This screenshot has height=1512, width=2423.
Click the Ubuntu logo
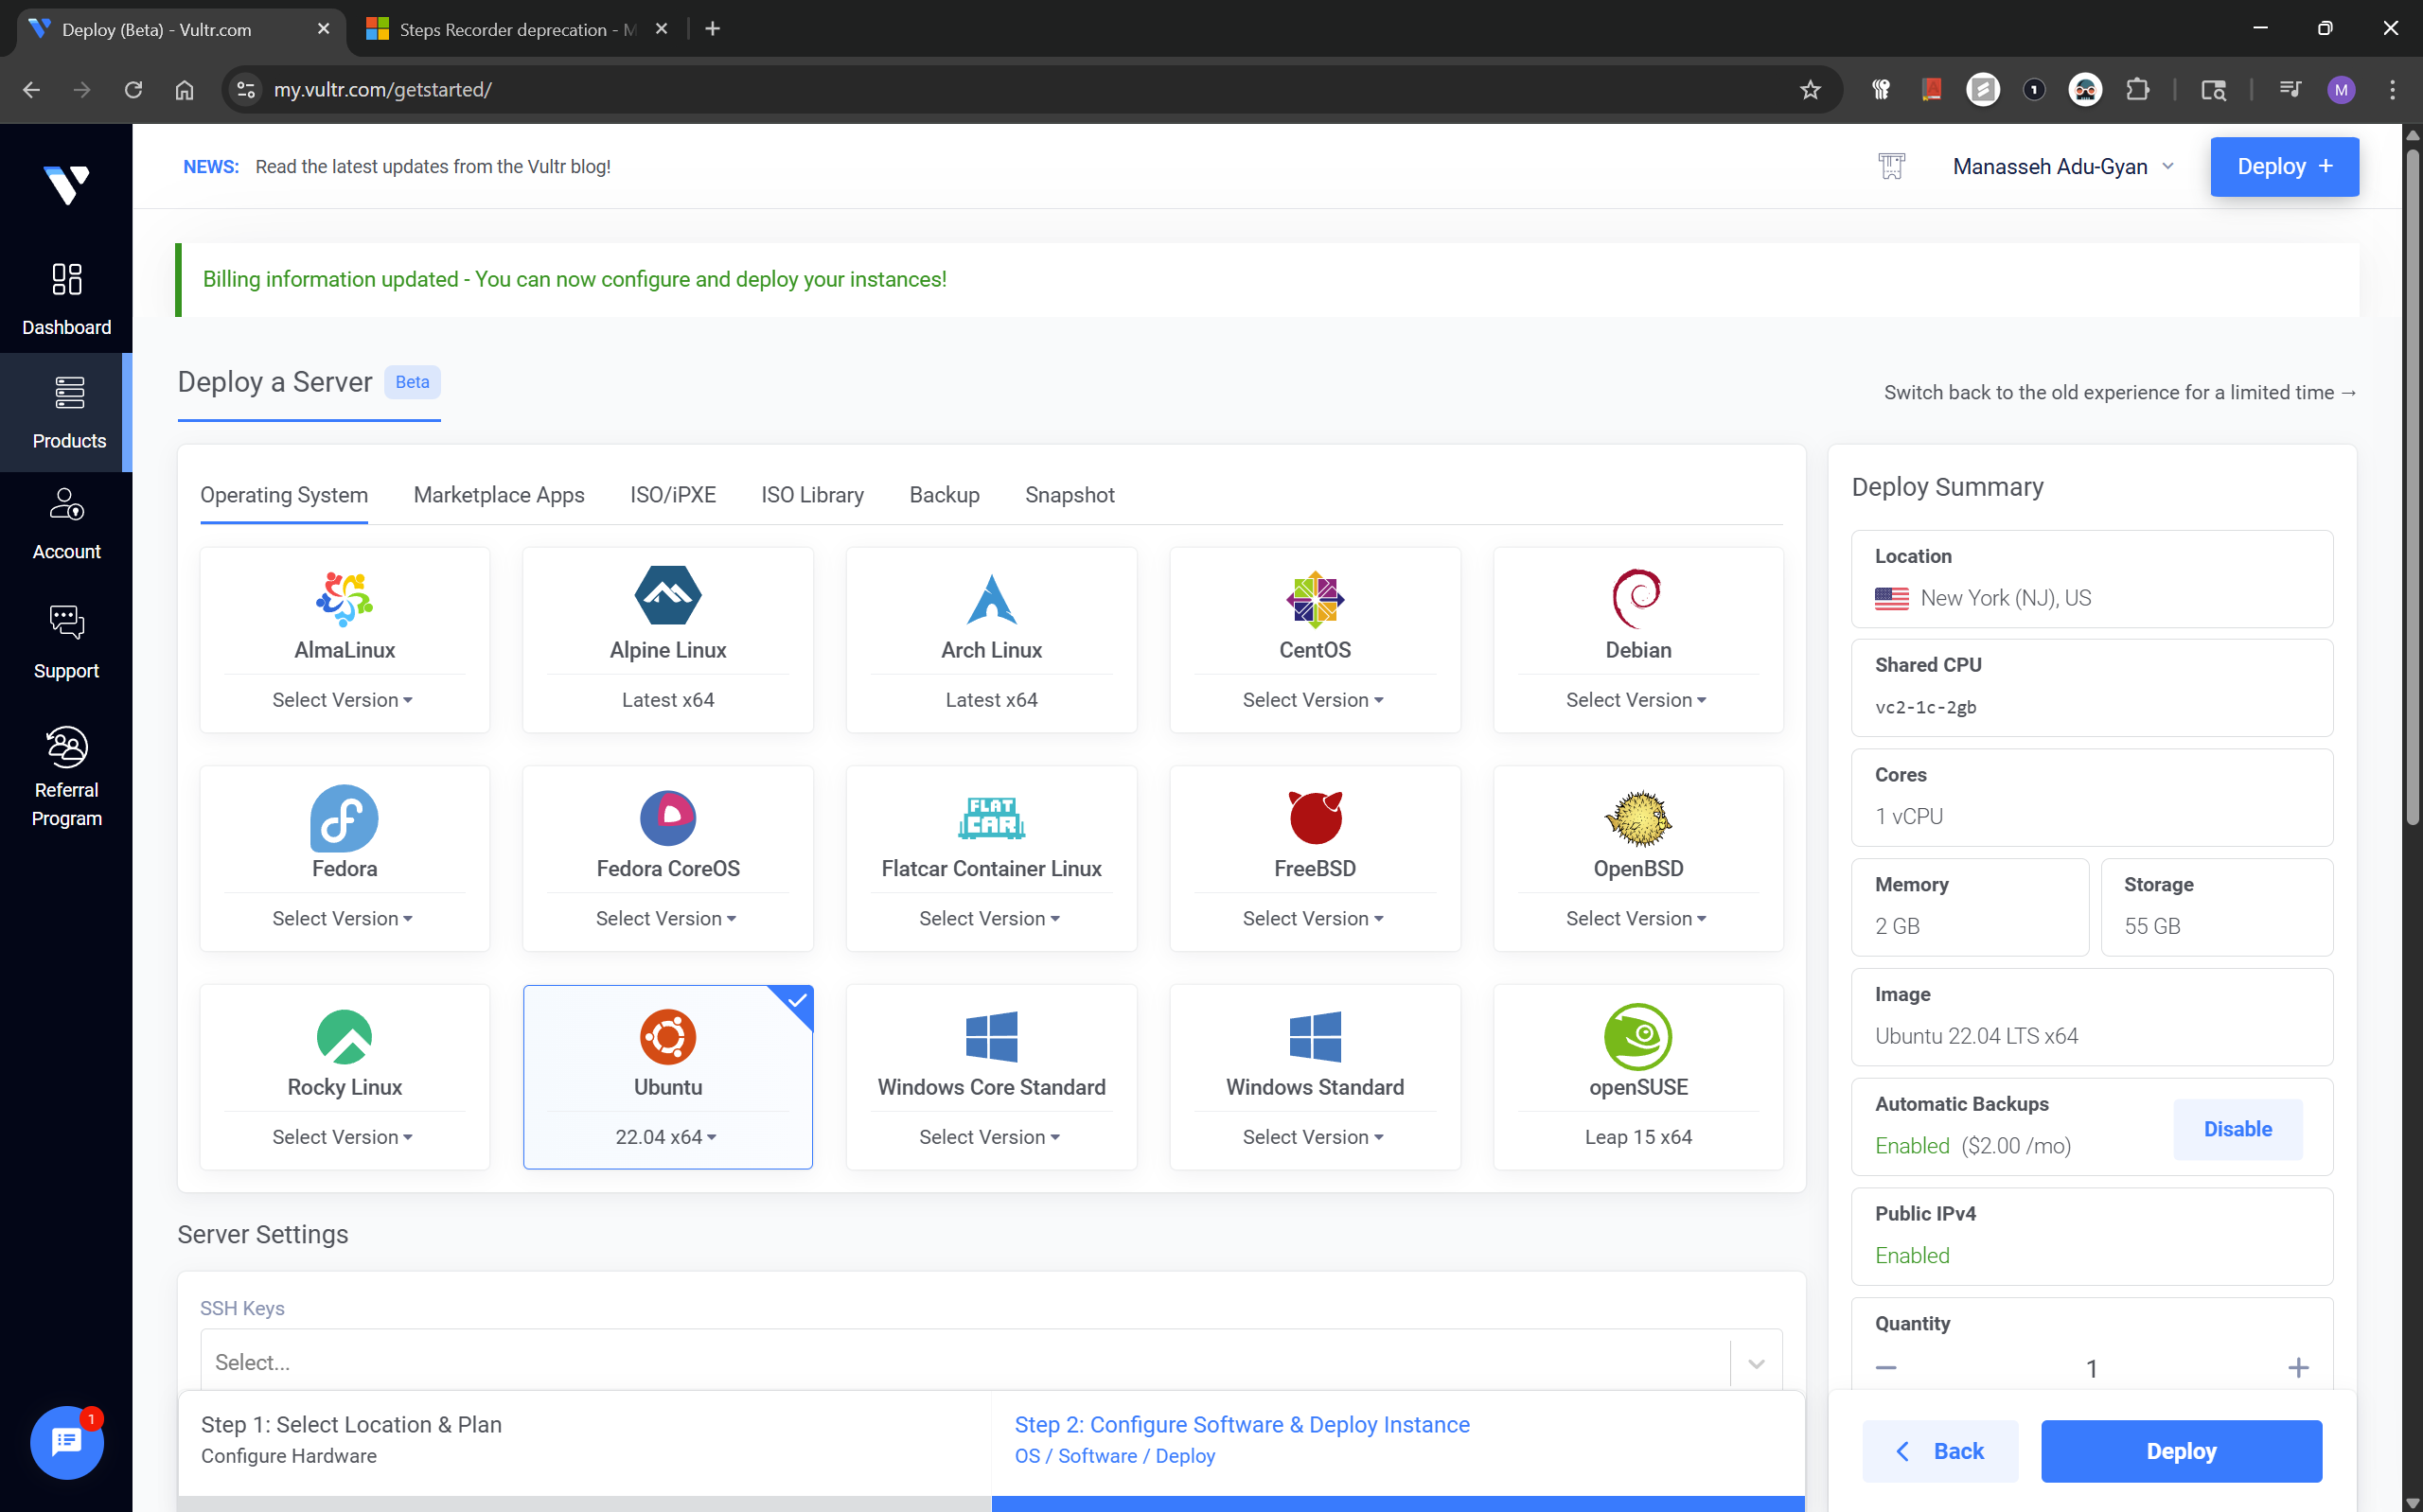click(667, 1036)
